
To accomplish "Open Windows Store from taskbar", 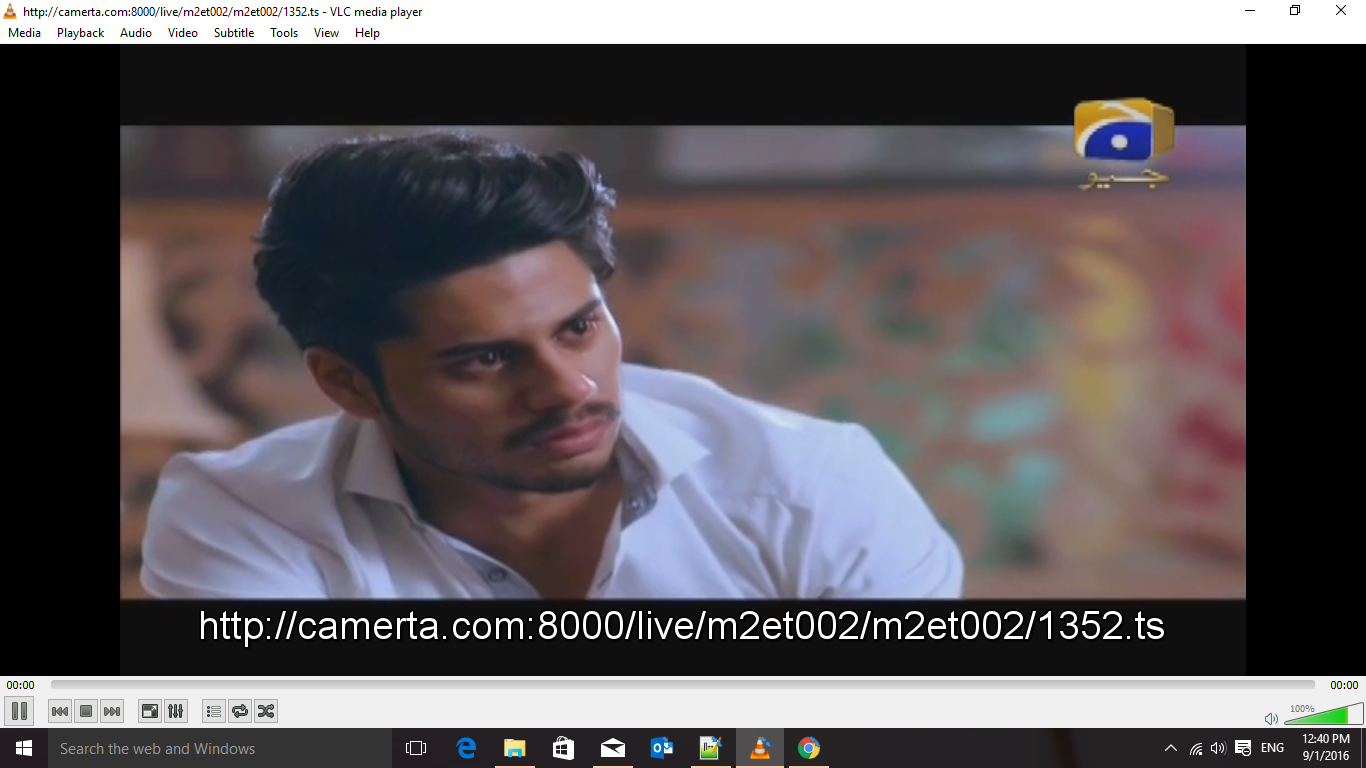I will click(x=563, y=748).
